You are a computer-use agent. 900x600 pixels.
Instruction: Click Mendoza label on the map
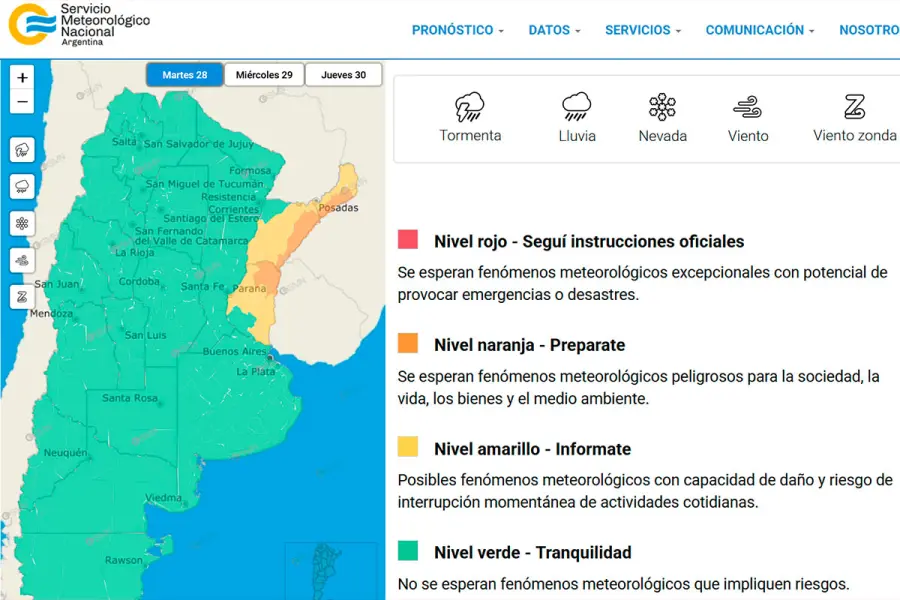52,313
